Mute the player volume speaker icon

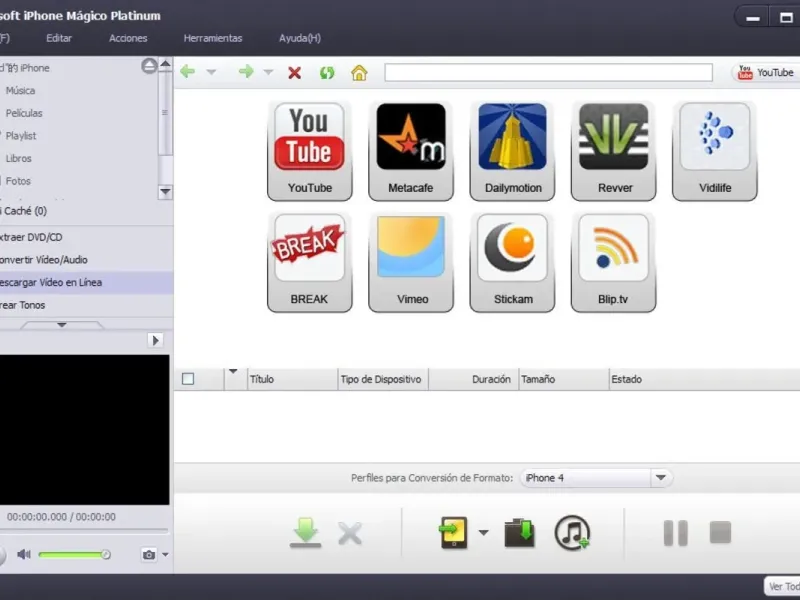[24, 554]
